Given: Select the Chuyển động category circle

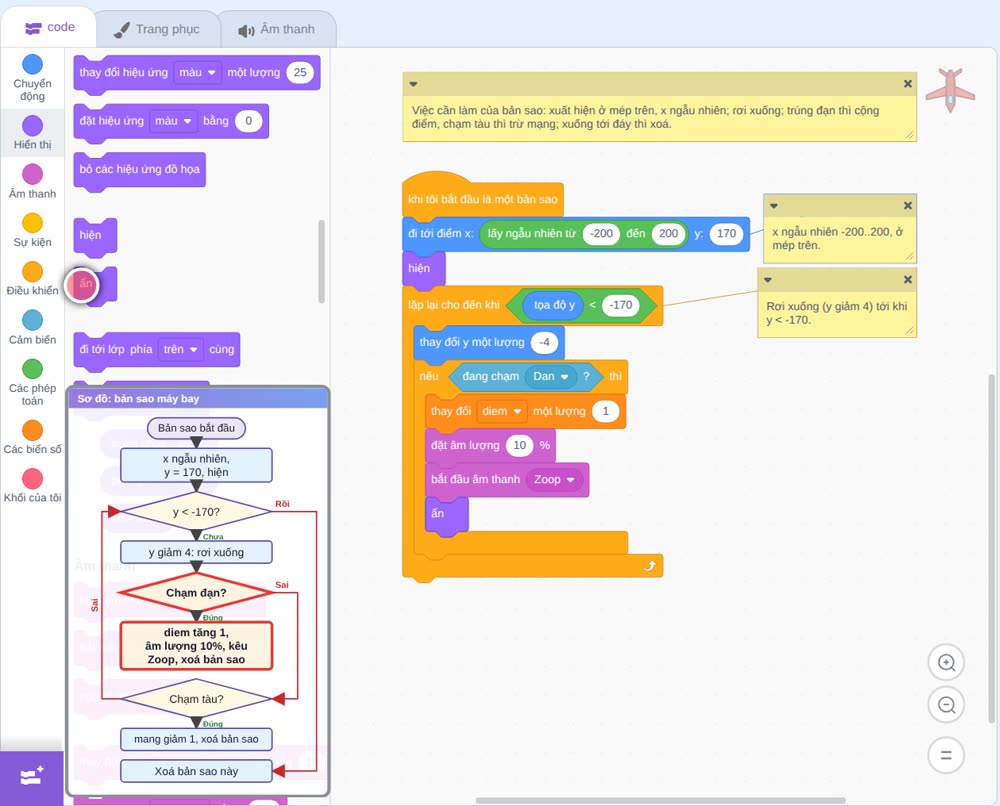Looking at the screenshot, I should point(33,64).
